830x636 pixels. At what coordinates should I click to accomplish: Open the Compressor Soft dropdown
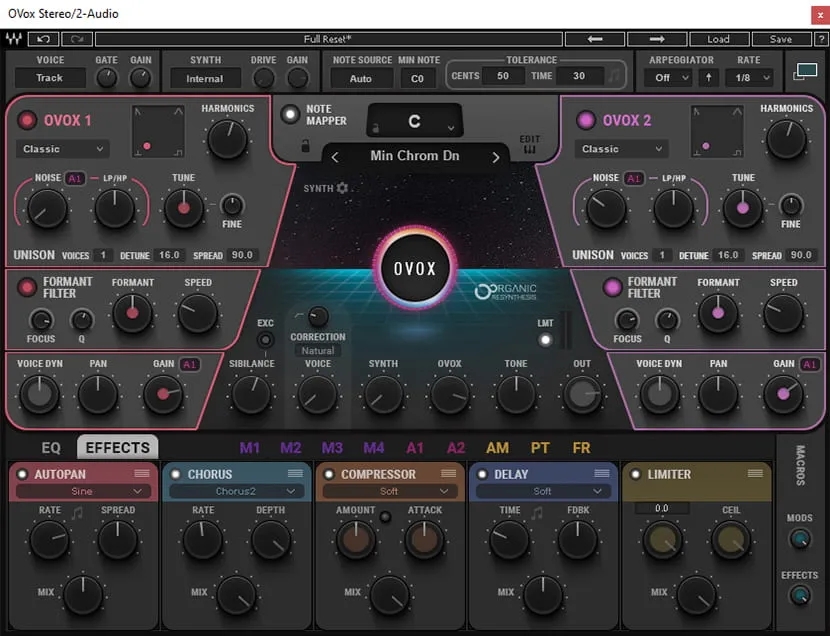389,492
